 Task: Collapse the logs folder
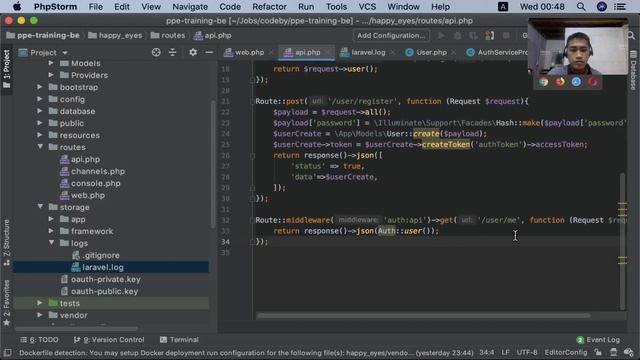coord(51,243)
